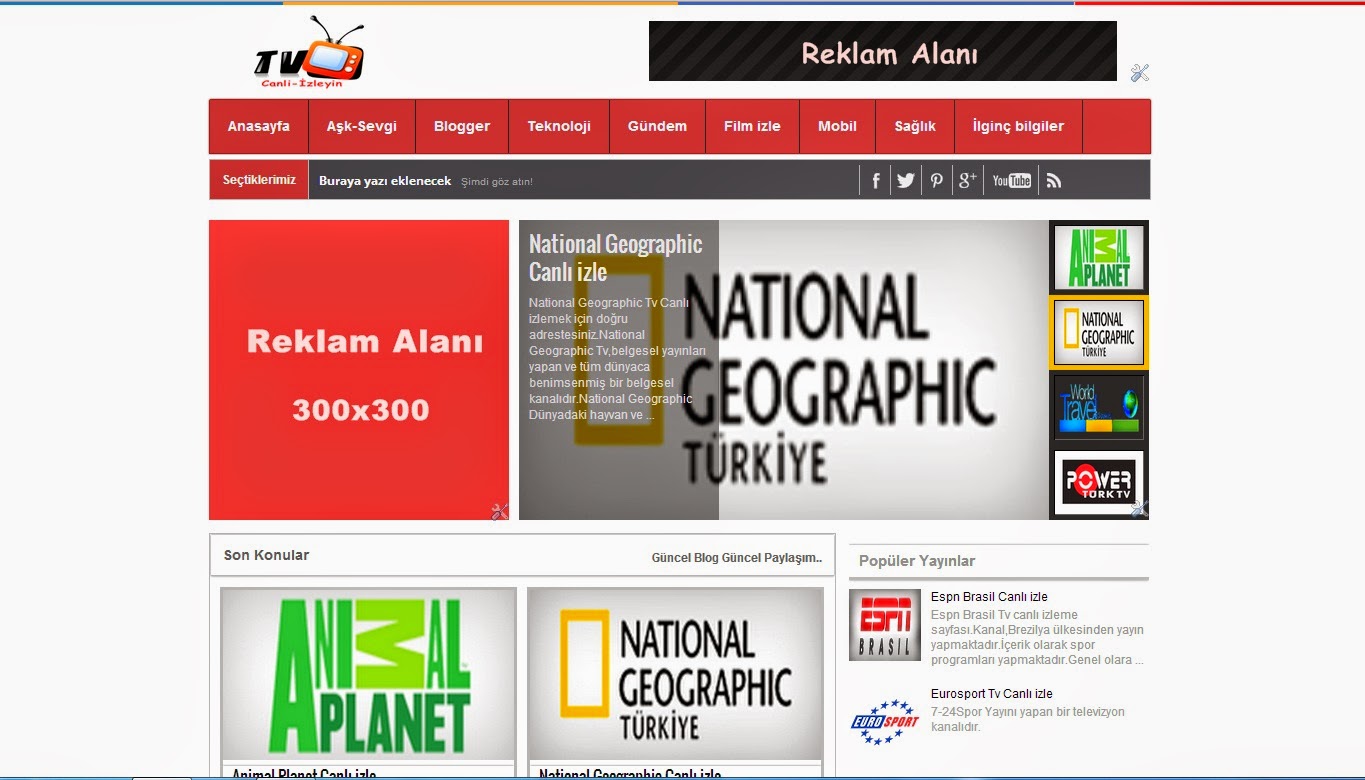
Task: Click the '7-24Spor Yayını yapan' description text
Action: coord(1028,719)
